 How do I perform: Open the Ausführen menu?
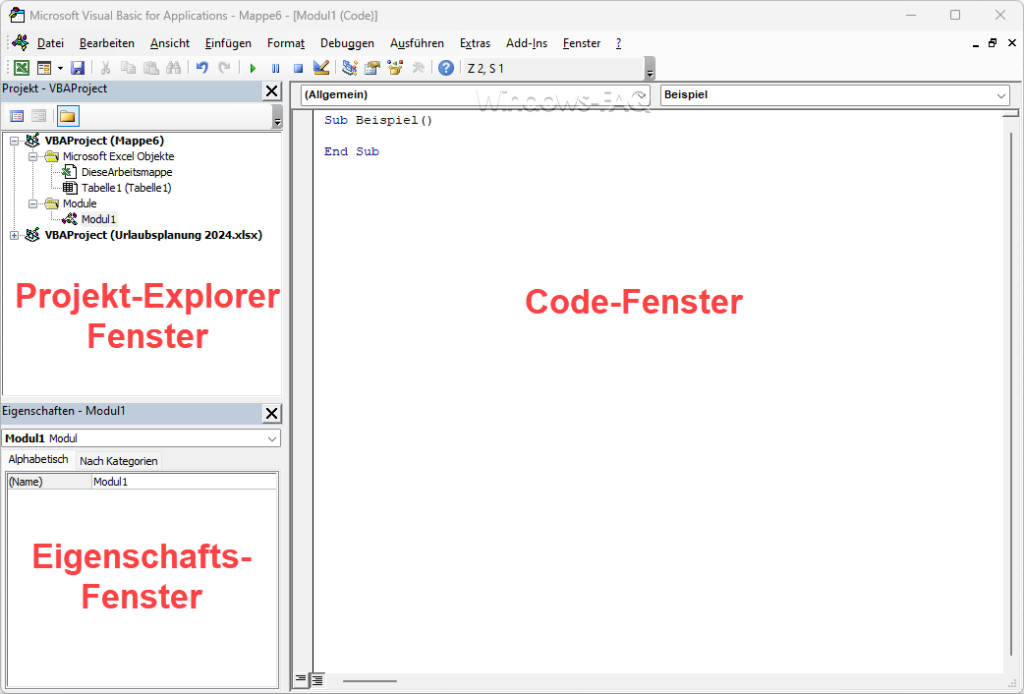coord(417,43)
